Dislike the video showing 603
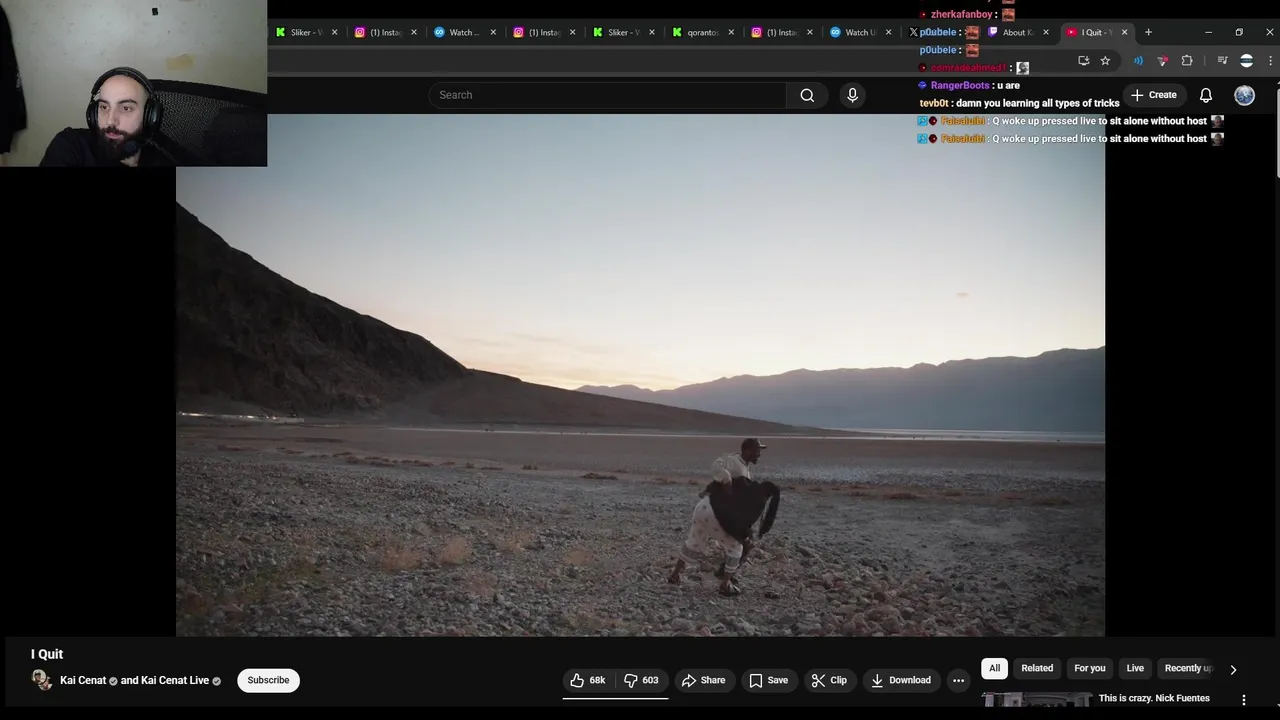This screenshot has width=1280, height=720. click(641, 680)
